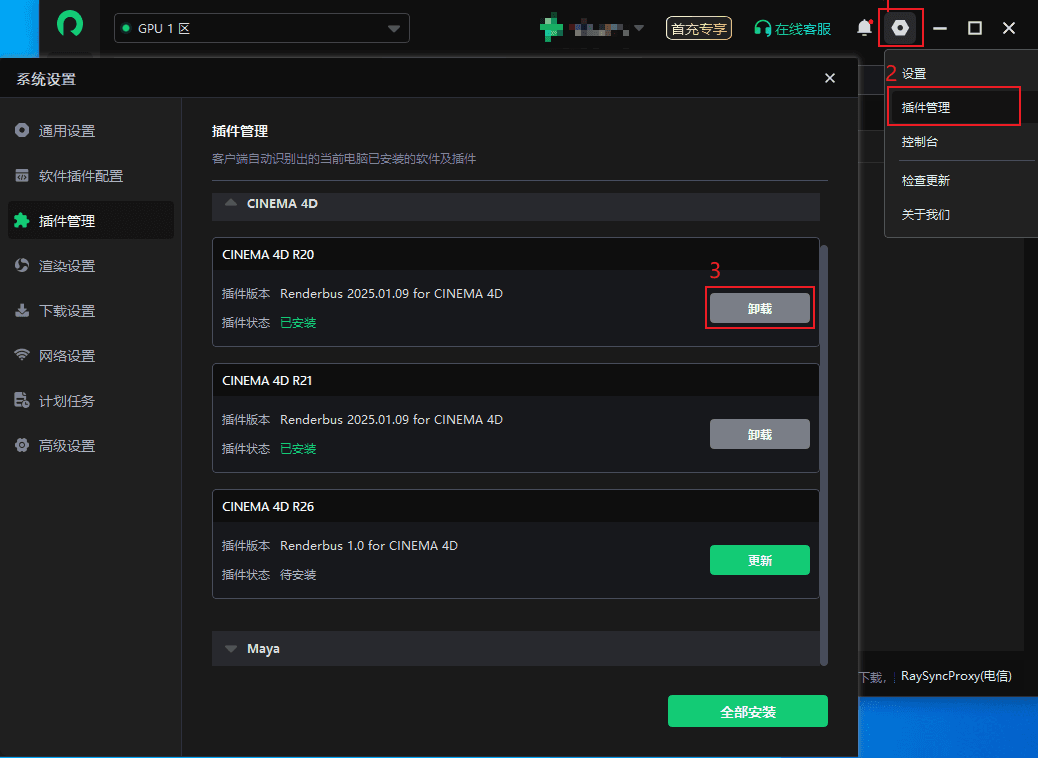Click the 下载设置 download icon
This screenshot has height=758, width=1038.
pos(22,310)
